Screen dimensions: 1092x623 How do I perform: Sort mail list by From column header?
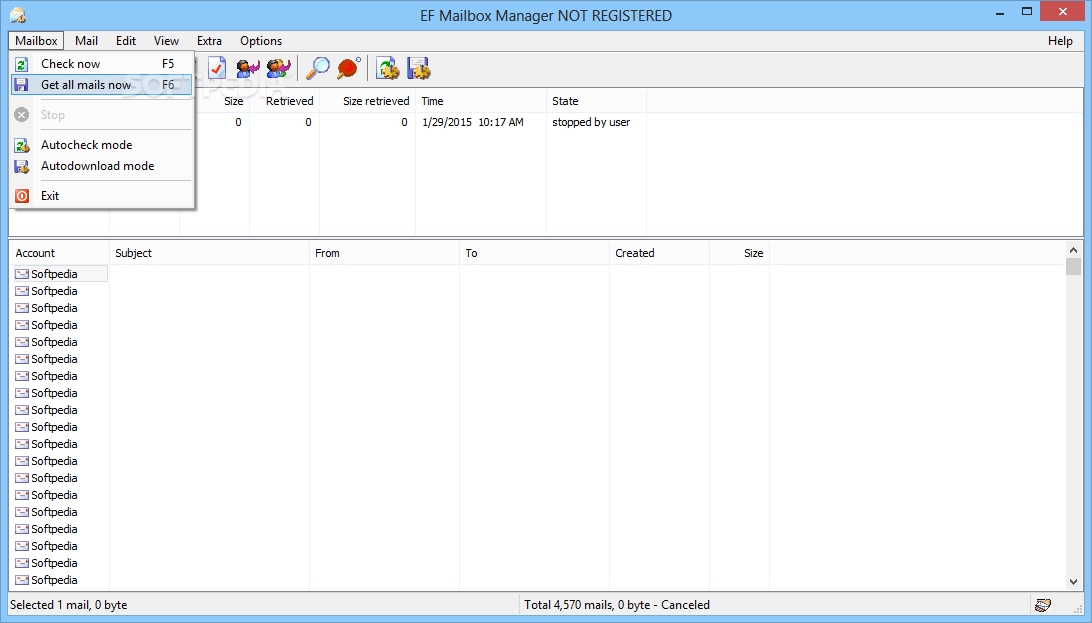tap(384, 253)
